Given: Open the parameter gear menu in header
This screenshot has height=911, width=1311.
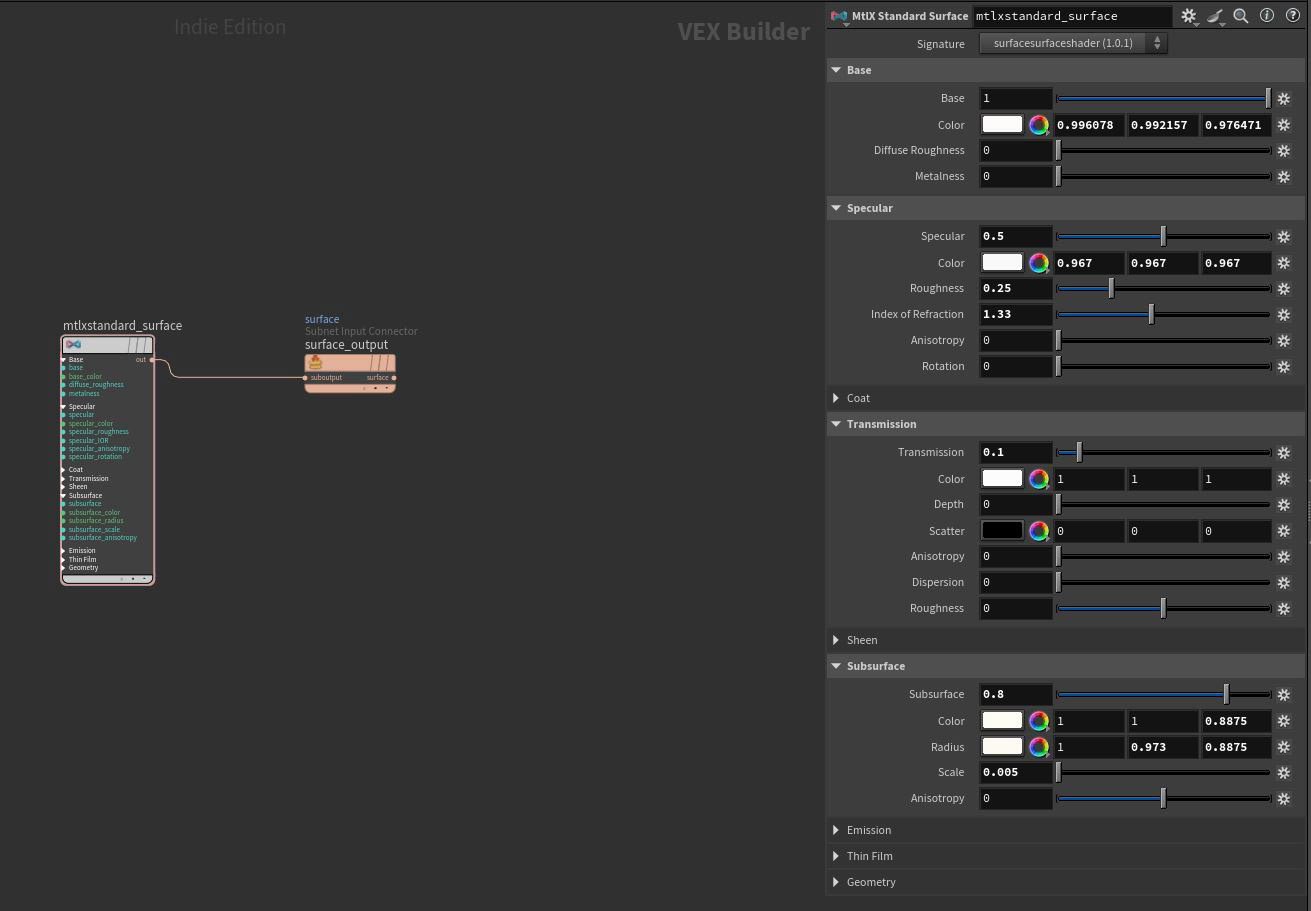Looking at the screenshot, I should pyautogui.click(x=1188, y=16).
